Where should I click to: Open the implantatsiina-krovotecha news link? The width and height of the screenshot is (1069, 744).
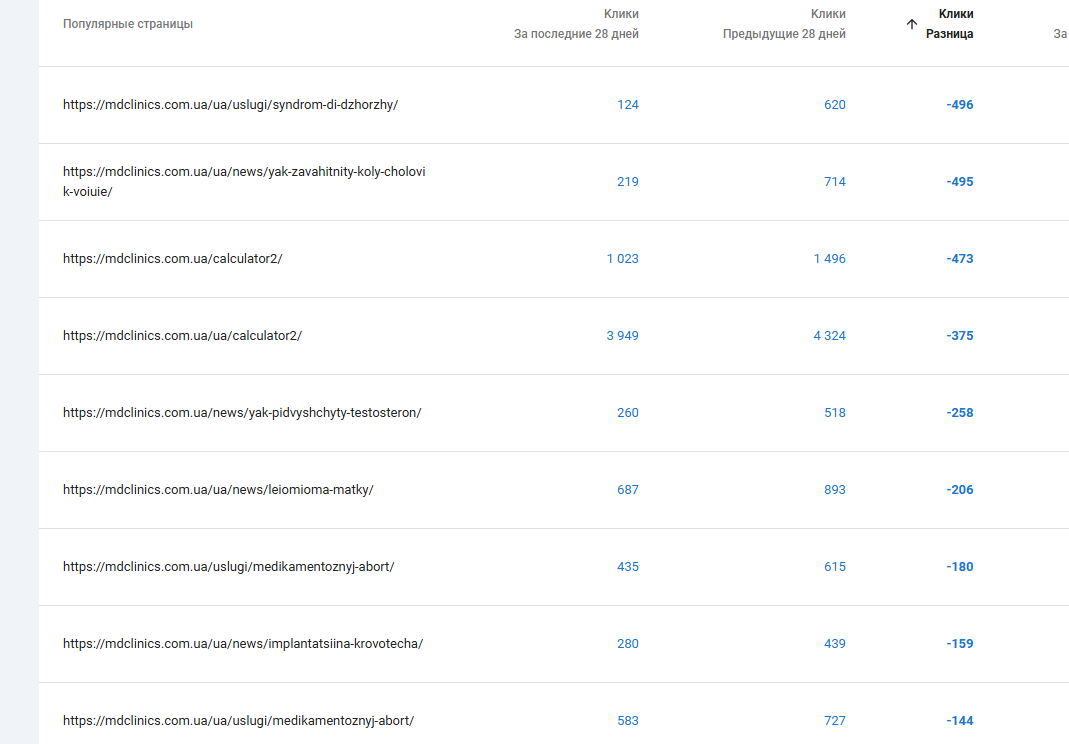pos(243,644)
